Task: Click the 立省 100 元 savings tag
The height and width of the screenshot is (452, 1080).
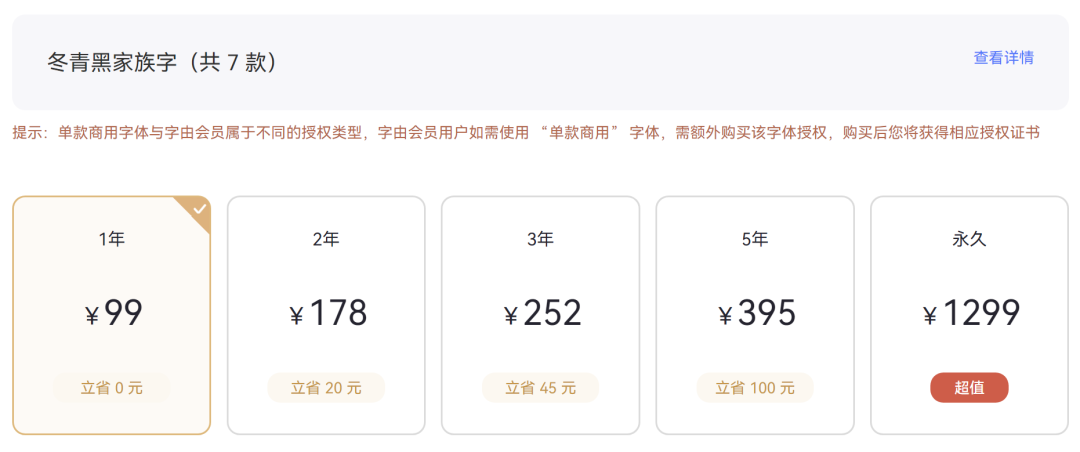Action: (755, 388)
